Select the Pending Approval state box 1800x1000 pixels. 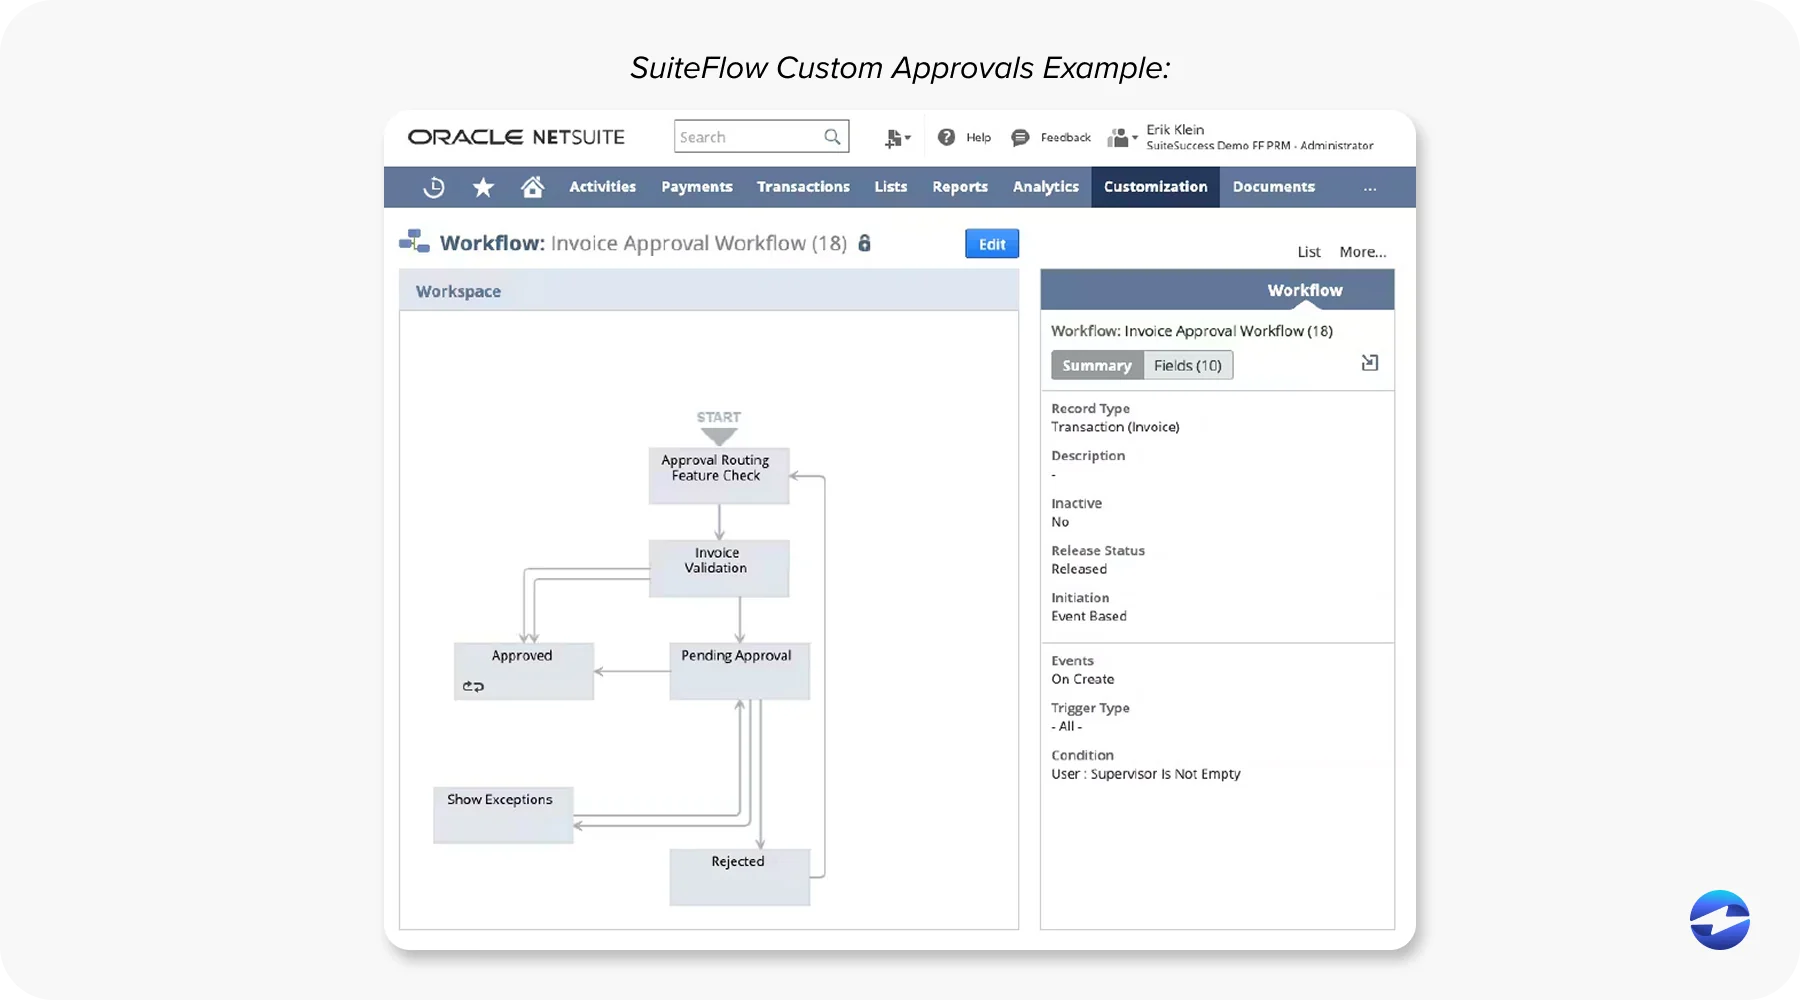[739, 671]
